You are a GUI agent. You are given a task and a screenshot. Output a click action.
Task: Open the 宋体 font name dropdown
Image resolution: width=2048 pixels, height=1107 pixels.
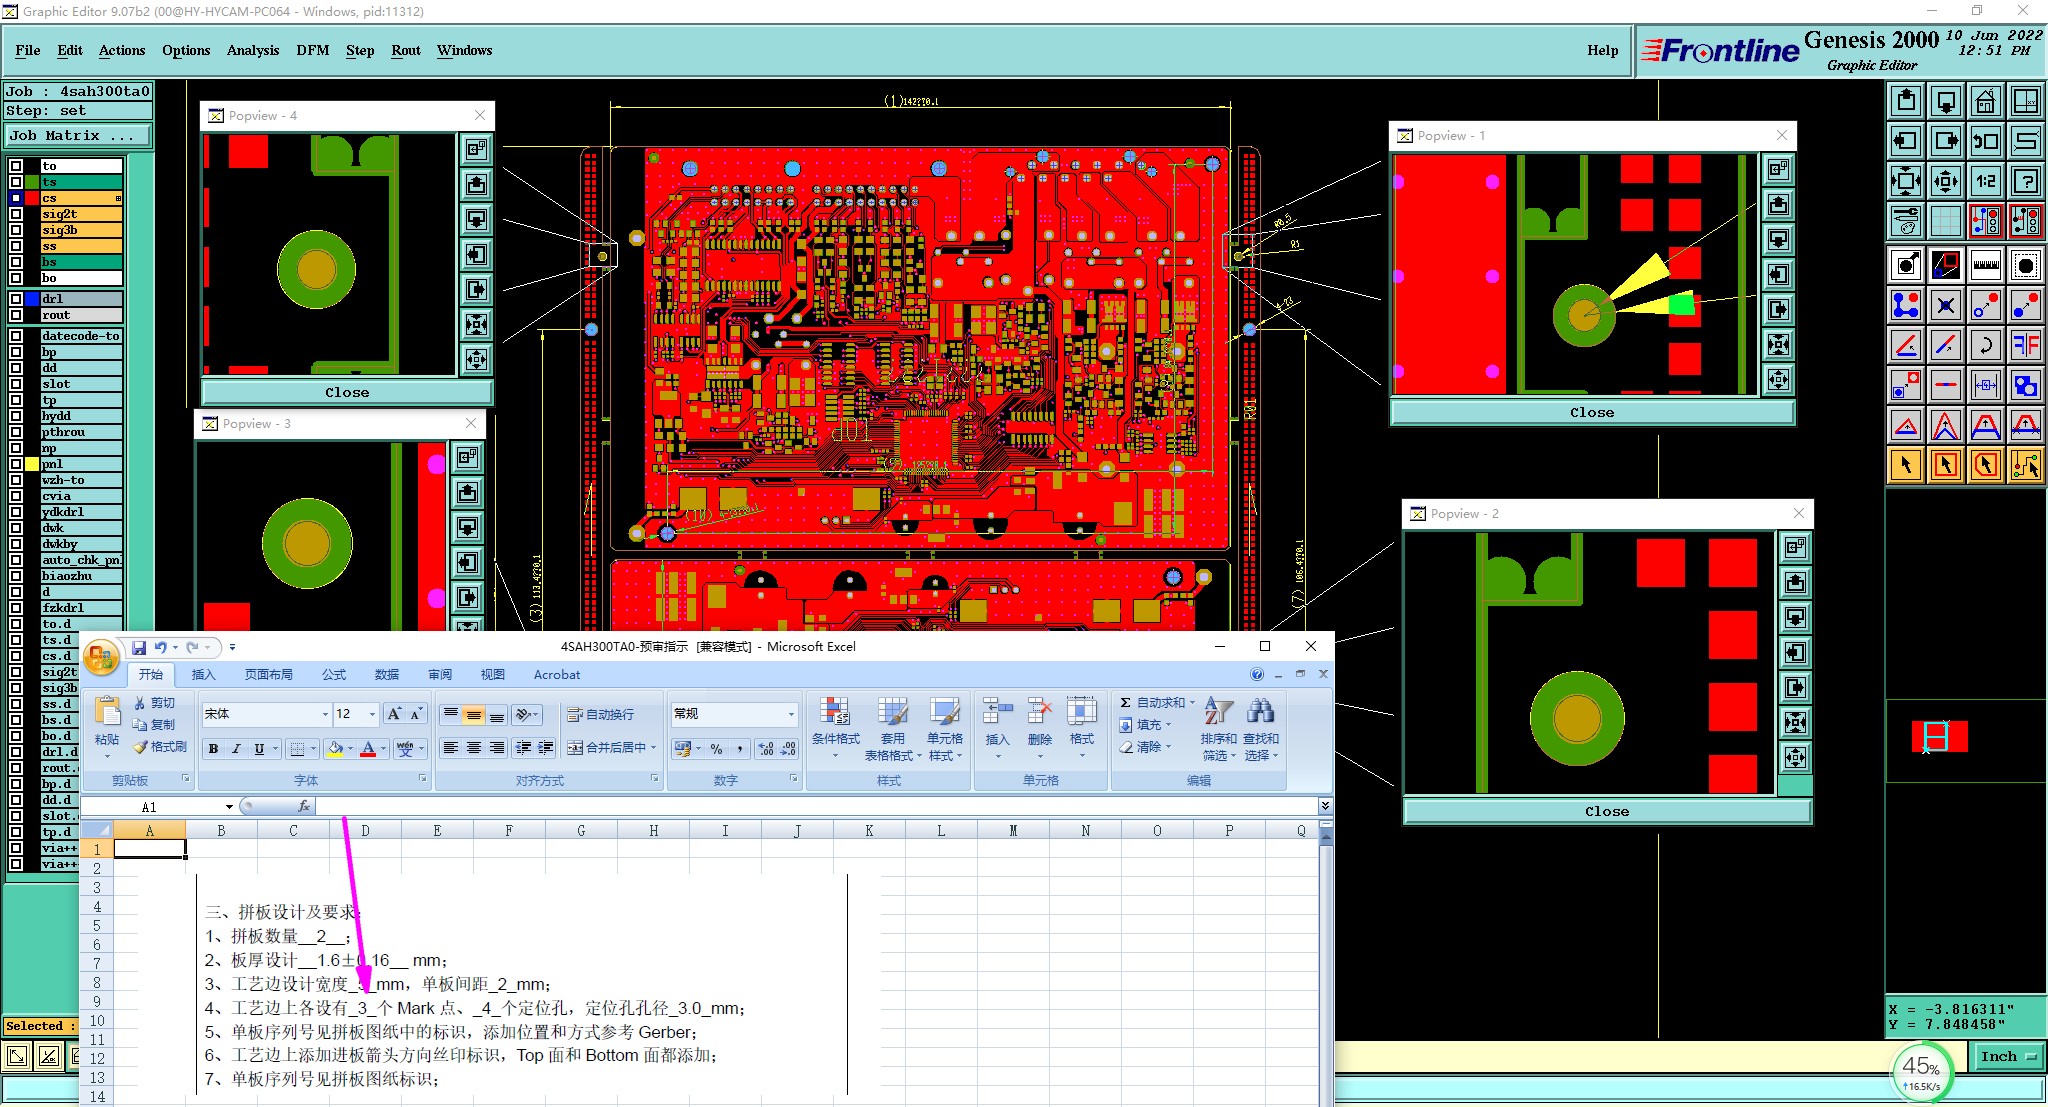coord(325,714)
